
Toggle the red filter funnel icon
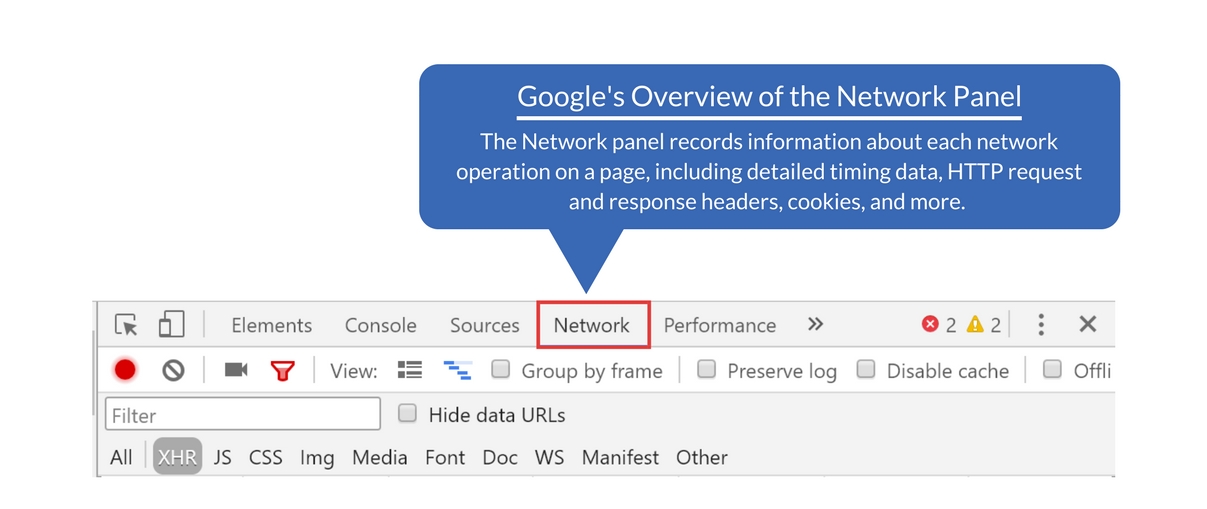click(283, 371)
